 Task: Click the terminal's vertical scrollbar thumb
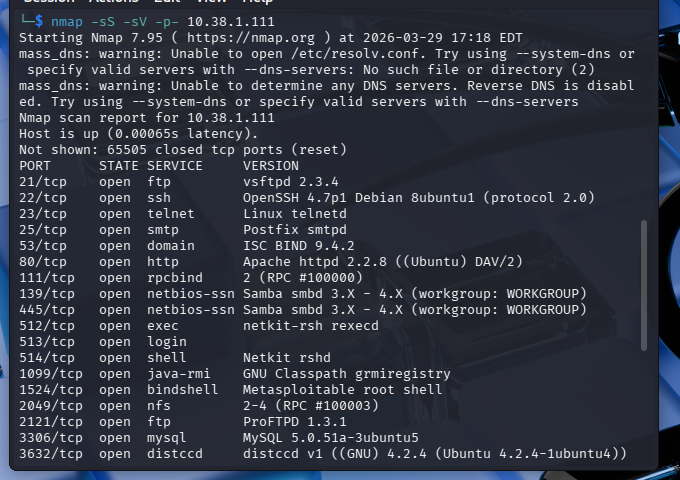click(645, 300)
